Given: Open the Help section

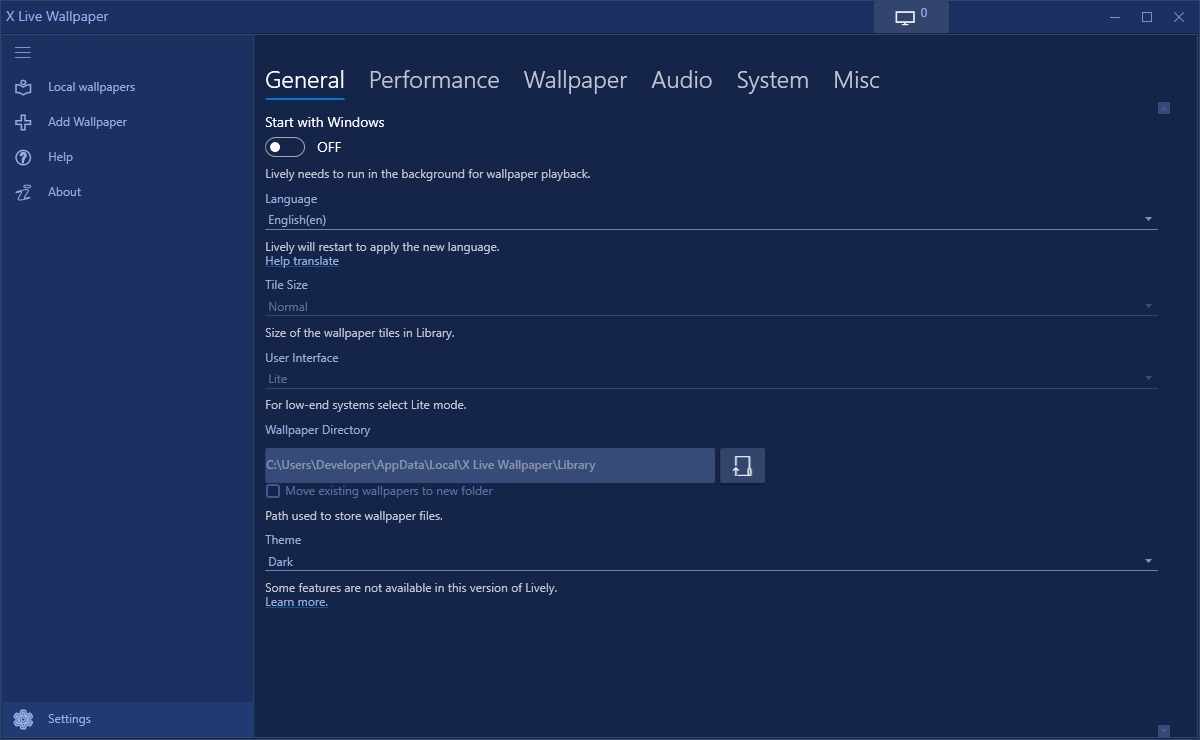Looking at the screenshot, I should click(x=22, y=157).
